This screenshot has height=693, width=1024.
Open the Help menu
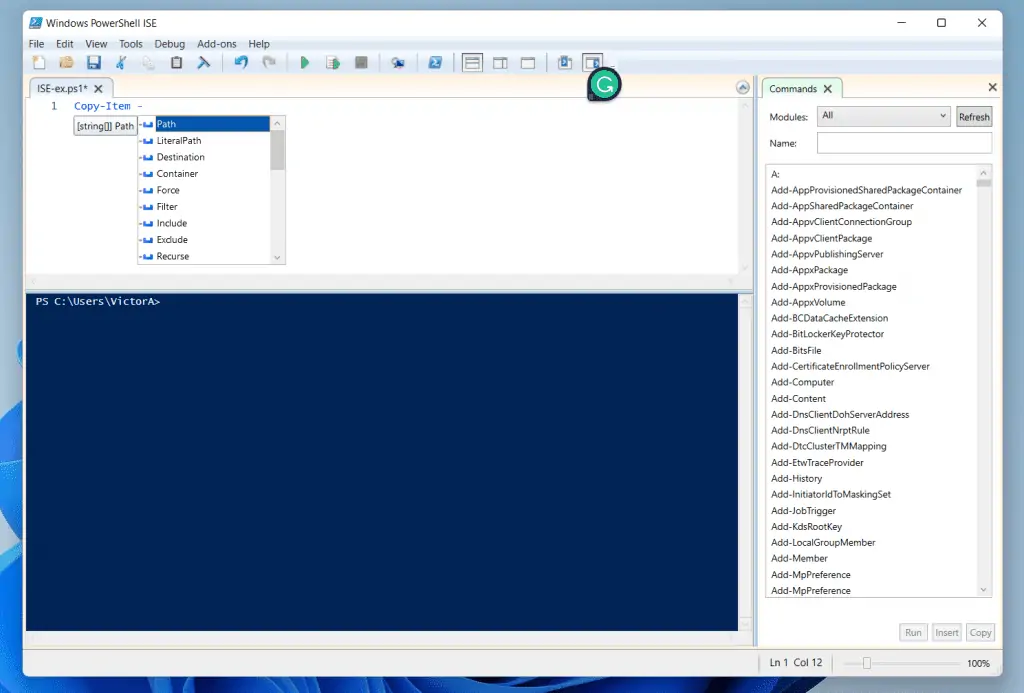[259, 44]
